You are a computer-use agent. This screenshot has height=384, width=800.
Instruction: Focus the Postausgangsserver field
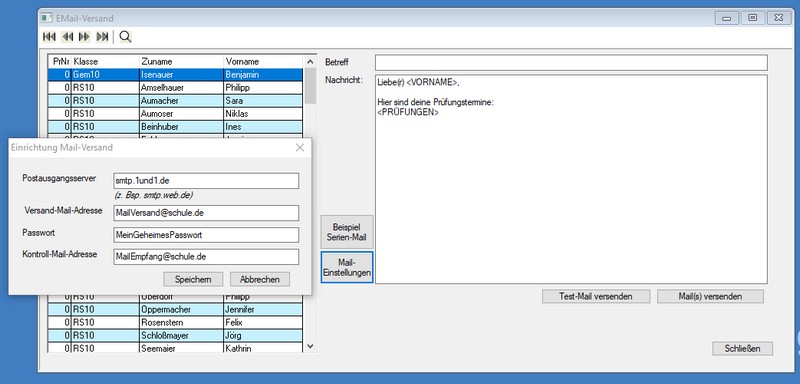point(206,181)
